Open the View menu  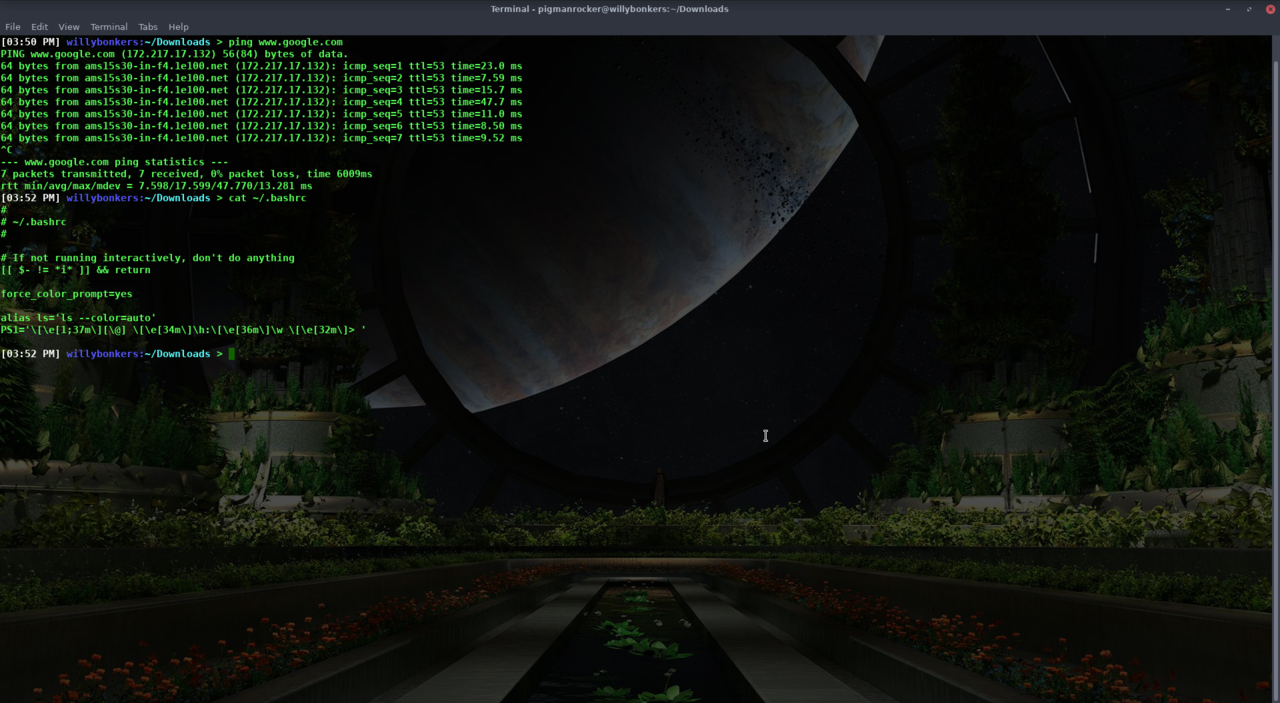coord(69,27)
